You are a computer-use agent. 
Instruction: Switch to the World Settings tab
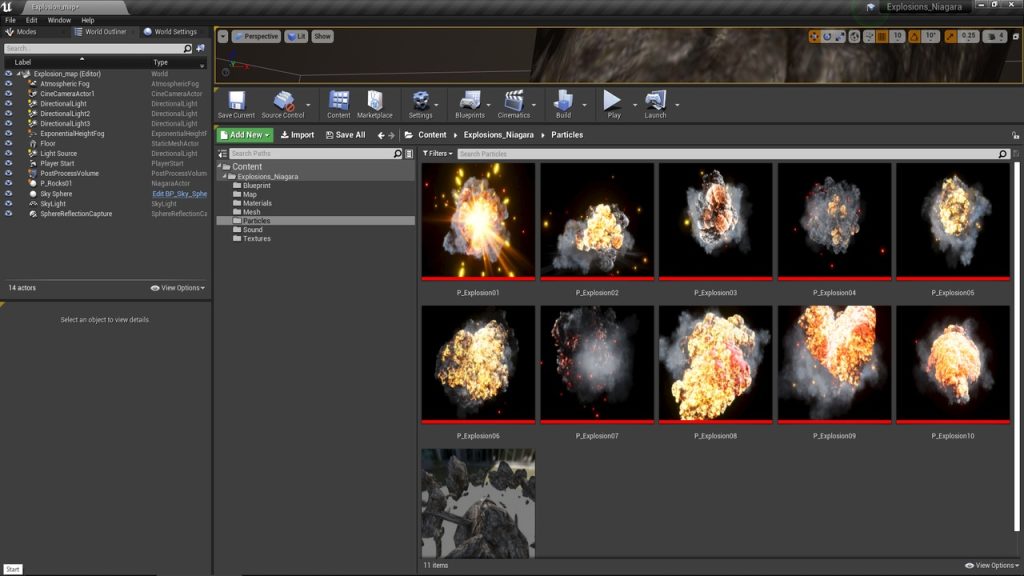coord(170,32)
